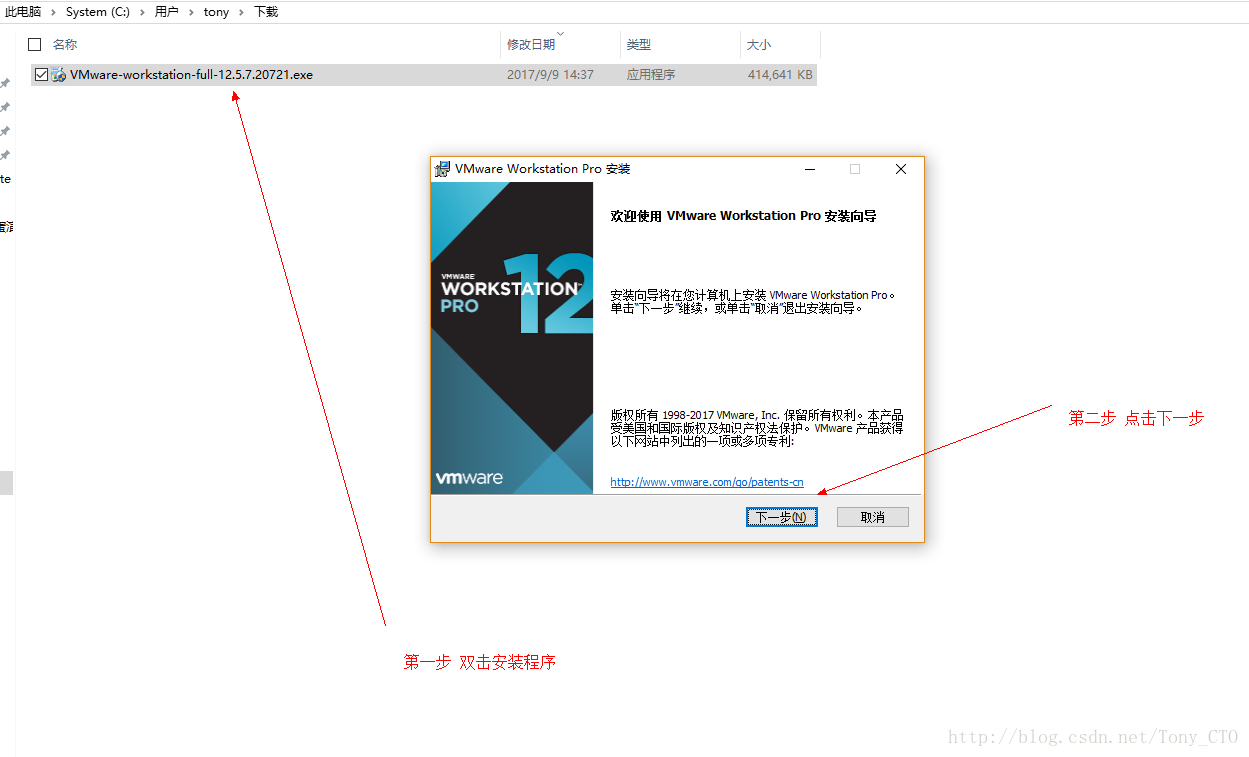
Task: Go to tony folder in breadcrumb
Action: pyautogui.click(x=216, y=12)
